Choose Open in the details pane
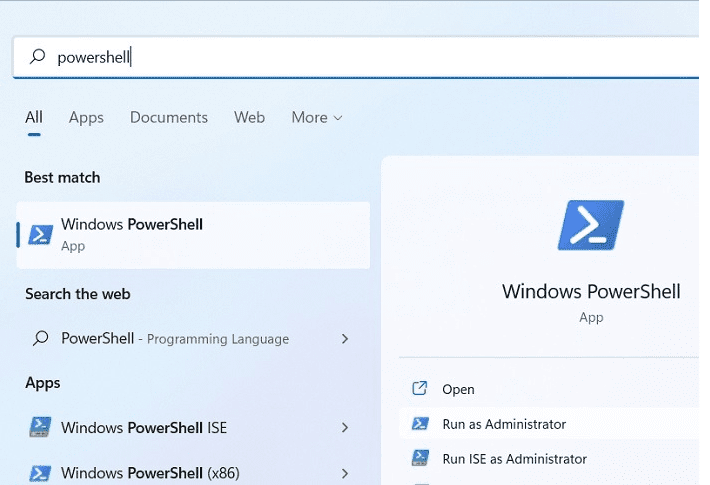Screen dimensions: 710x485 click(x=549, y=389)
